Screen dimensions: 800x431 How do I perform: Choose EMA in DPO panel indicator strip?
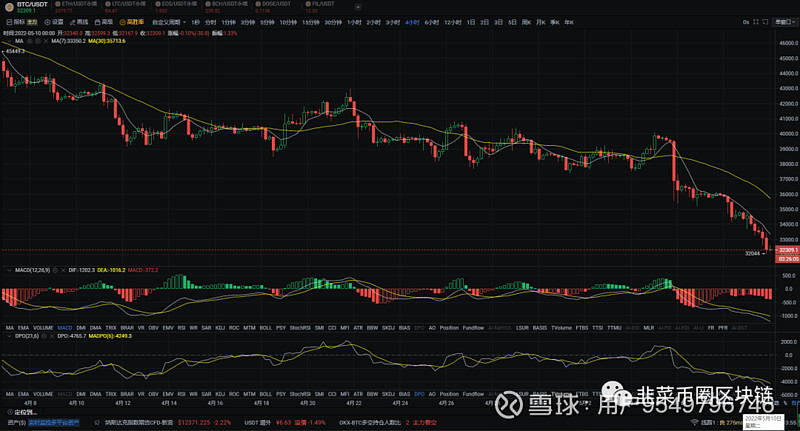pyautogui.click(x=23, y=394)
